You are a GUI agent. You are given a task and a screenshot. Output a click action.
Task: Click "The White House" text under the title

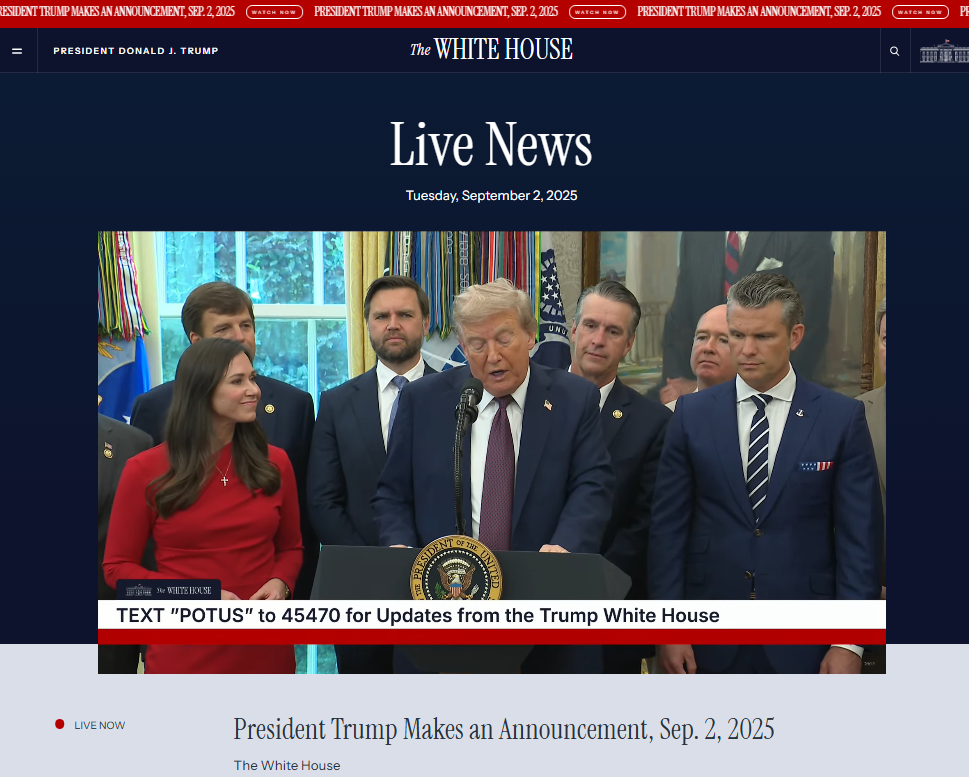[x=287, y=765]
